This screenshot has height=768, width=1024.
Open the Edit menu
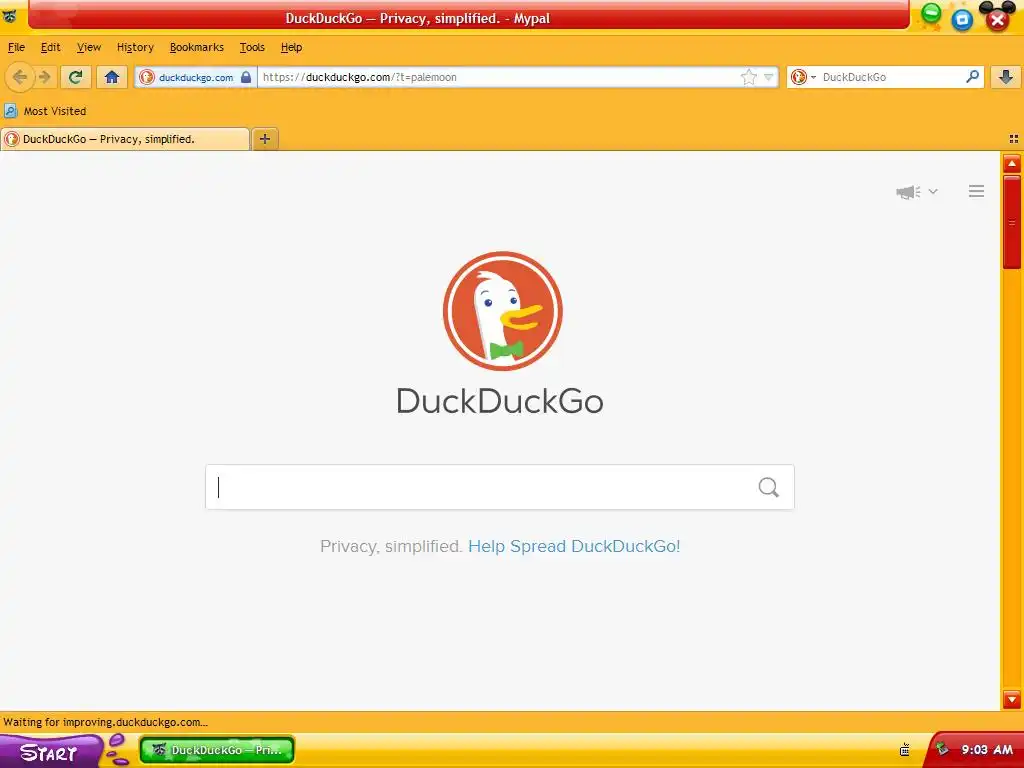[x=50, y=47]
